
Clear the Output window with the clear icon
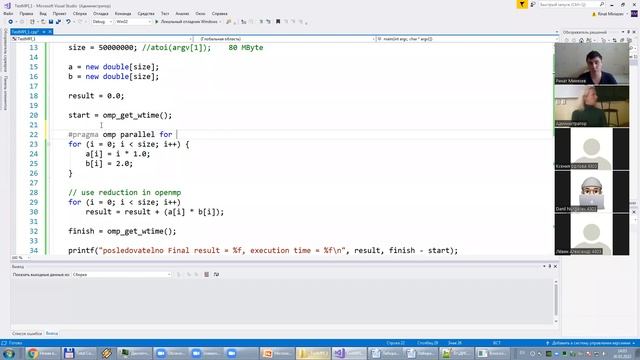207,275
